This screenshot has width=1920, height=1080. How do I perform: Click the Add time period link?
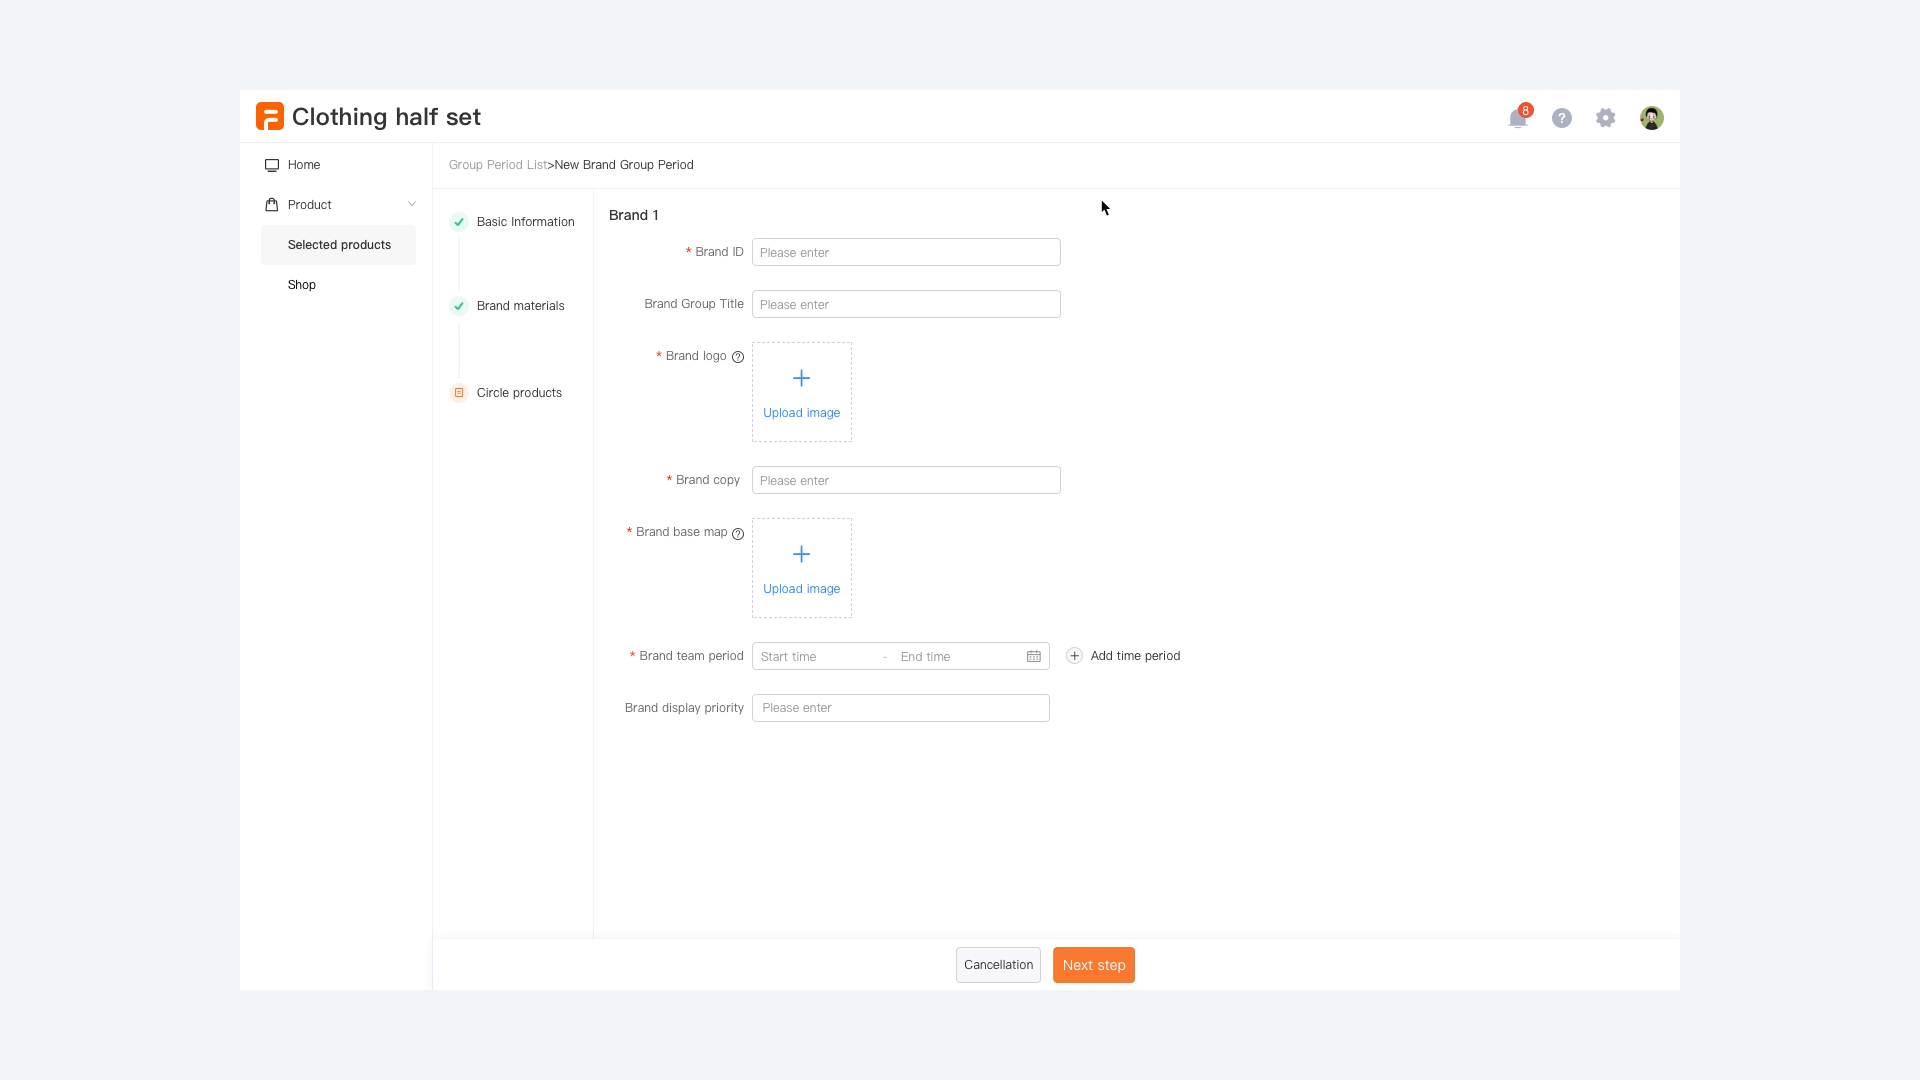point(1135,656)
